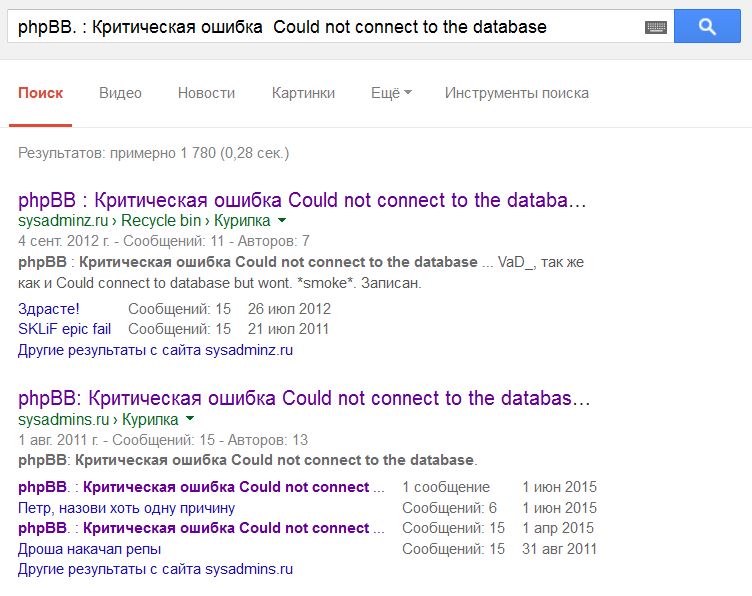Click result count text Результатов: примерно 1 780

(153, 153)
